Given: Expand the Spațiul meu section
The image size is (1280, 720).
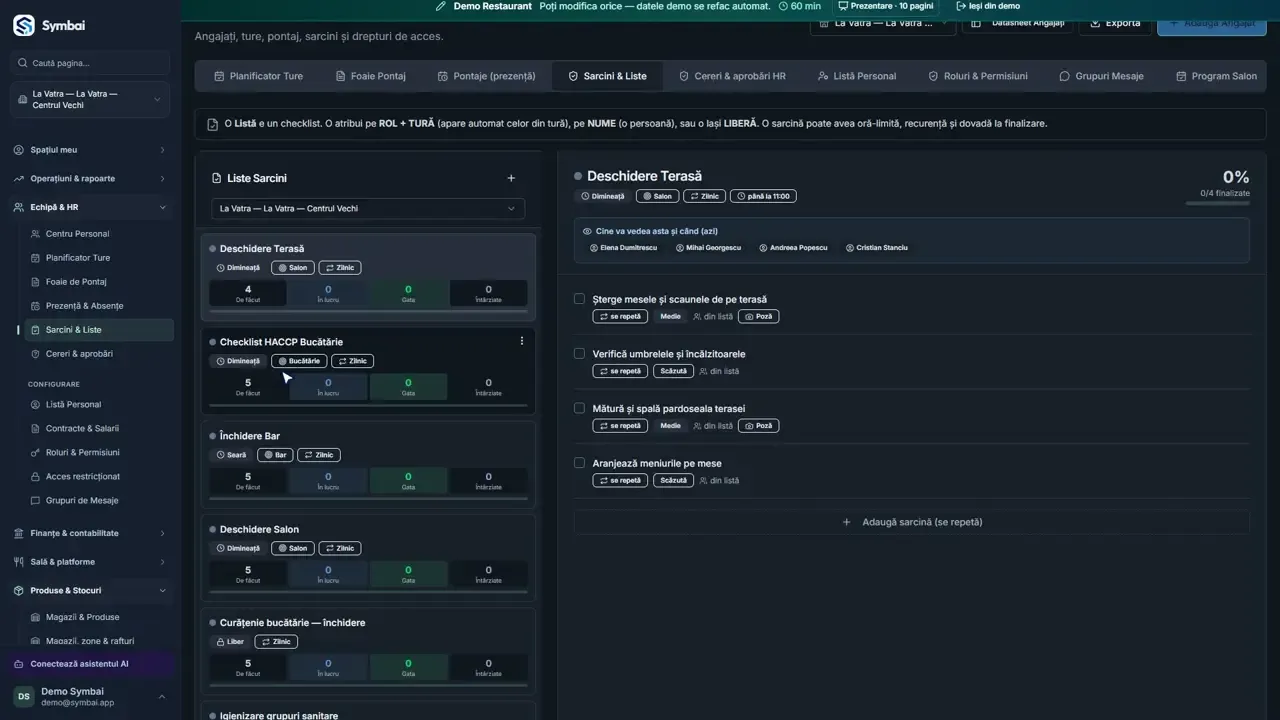Looking at the screenshot, I should (x=91, y=150).
